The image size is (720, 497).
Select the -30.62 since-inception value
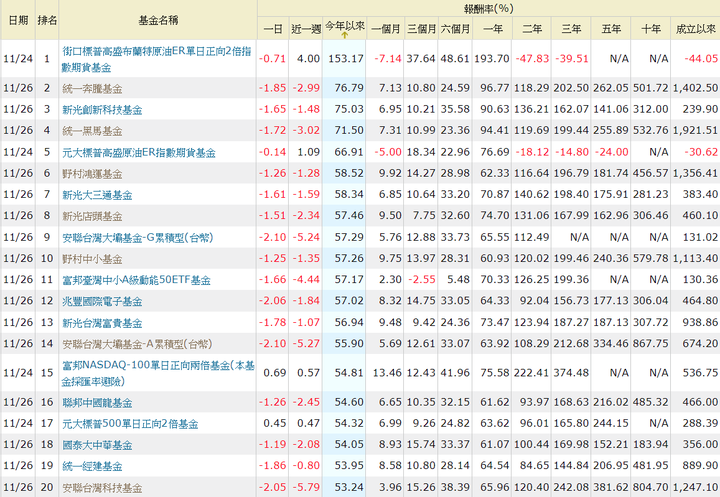(701, 152)
